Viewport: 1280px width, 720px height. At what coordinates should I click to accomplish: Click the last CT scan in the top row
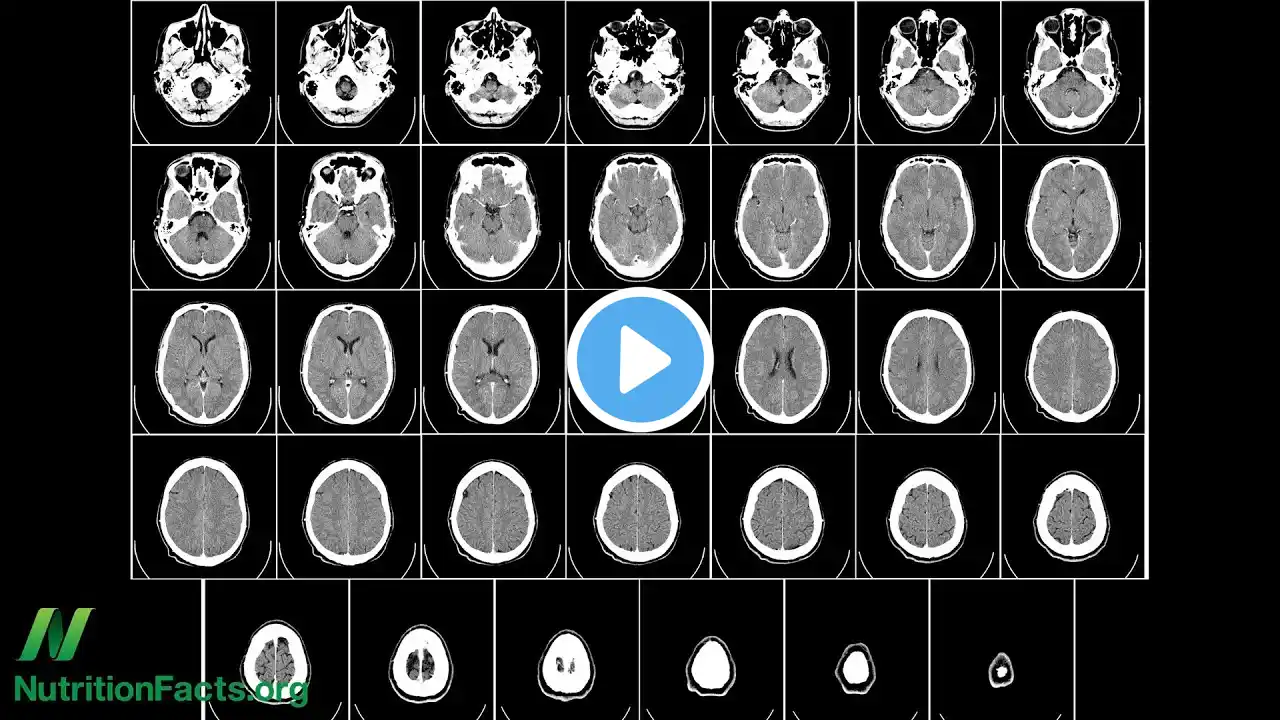point(1073,72)
